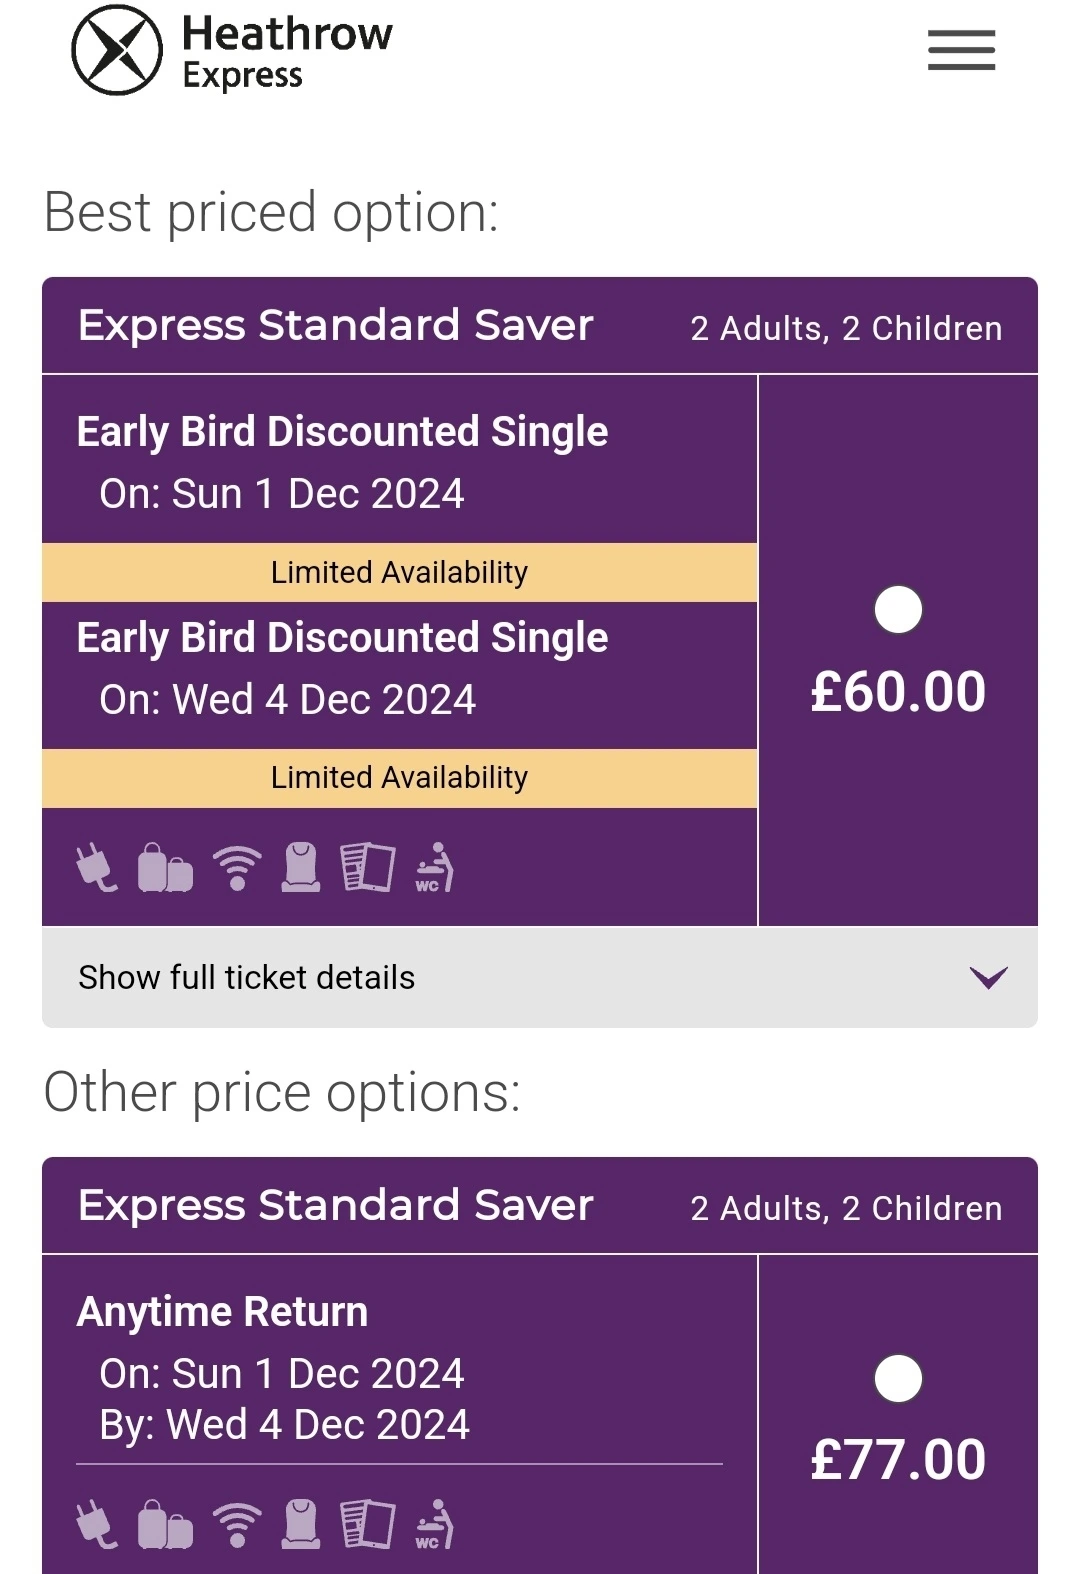Screen dimensions: 1080x1574
Task: Click Wi-Fi icon in best priced card
Action: click(237, 867)
